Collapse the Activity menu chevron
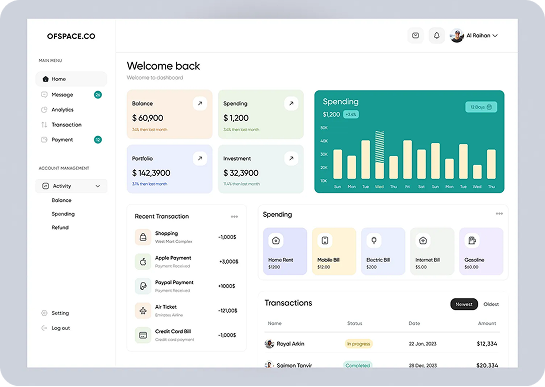Image resolution: width=545 pixels, height=387 pixels. pos(98,186)
